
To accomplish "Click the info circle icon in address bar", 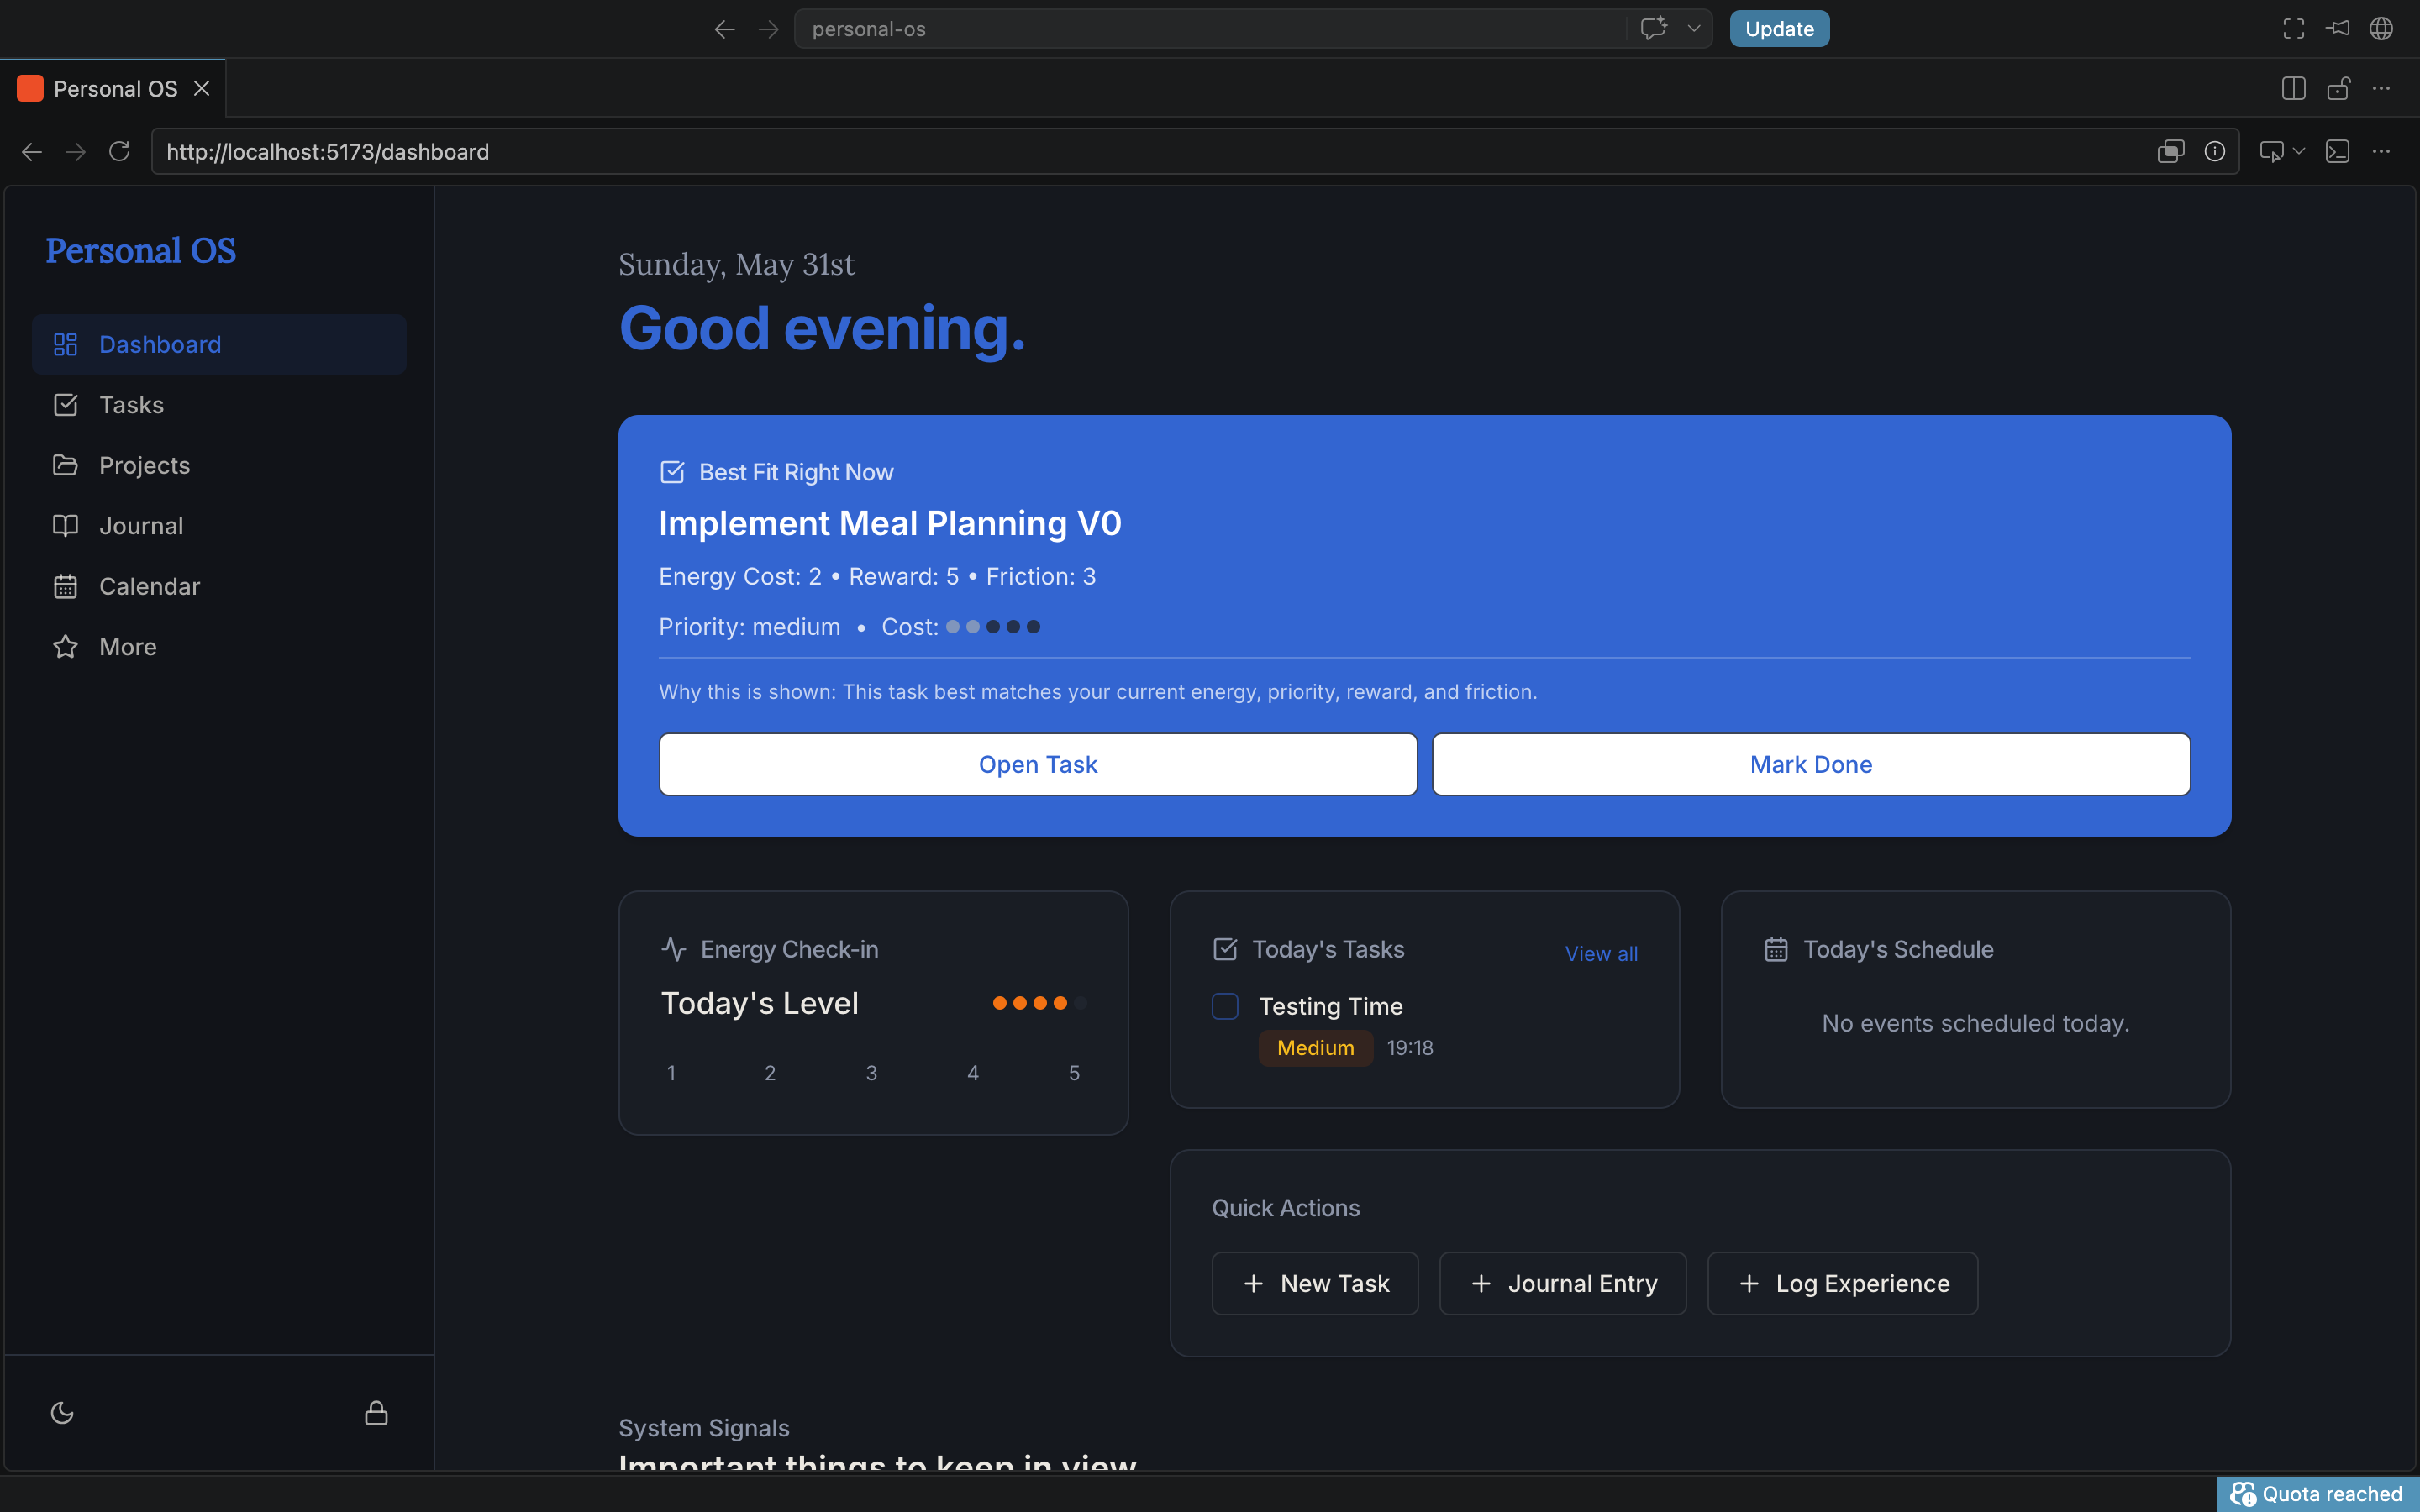I will click(x=2214, y=151).
